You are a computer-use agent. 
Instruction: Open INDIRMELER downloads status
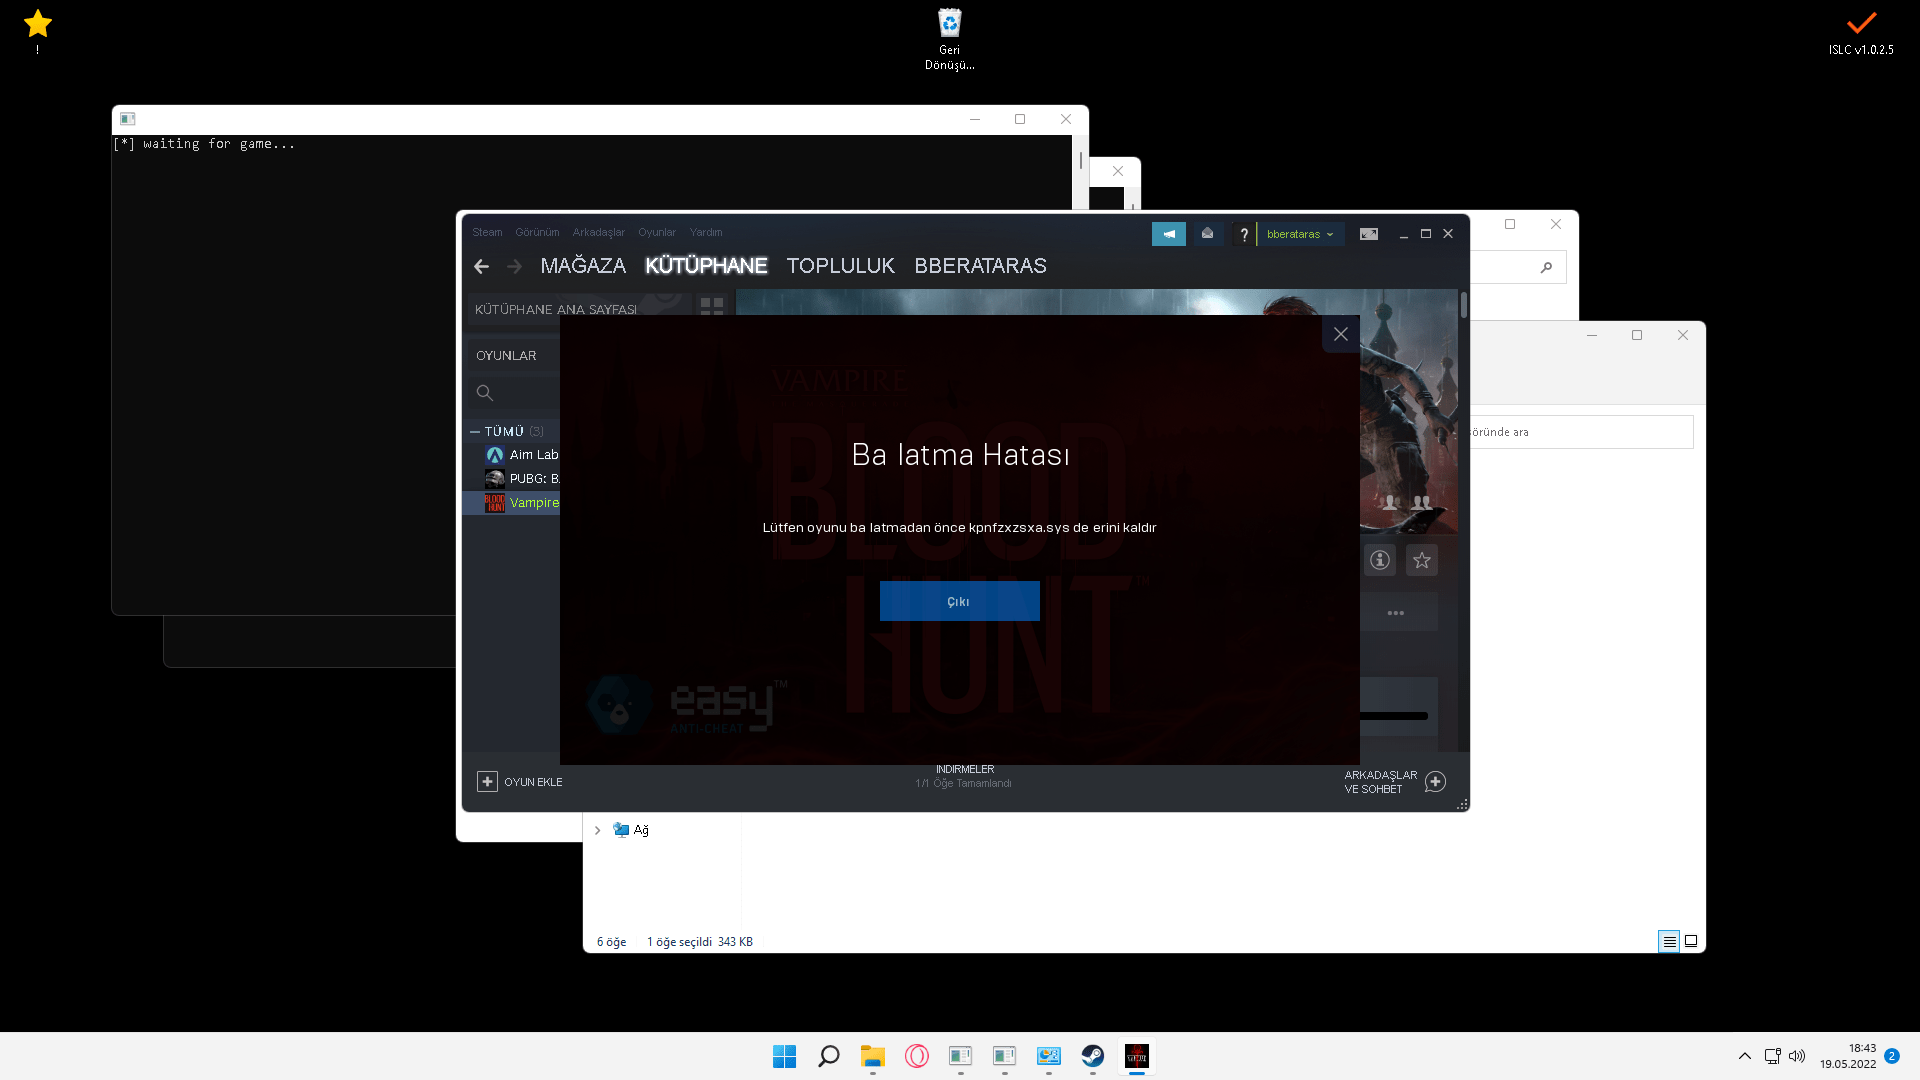point(964,776)
